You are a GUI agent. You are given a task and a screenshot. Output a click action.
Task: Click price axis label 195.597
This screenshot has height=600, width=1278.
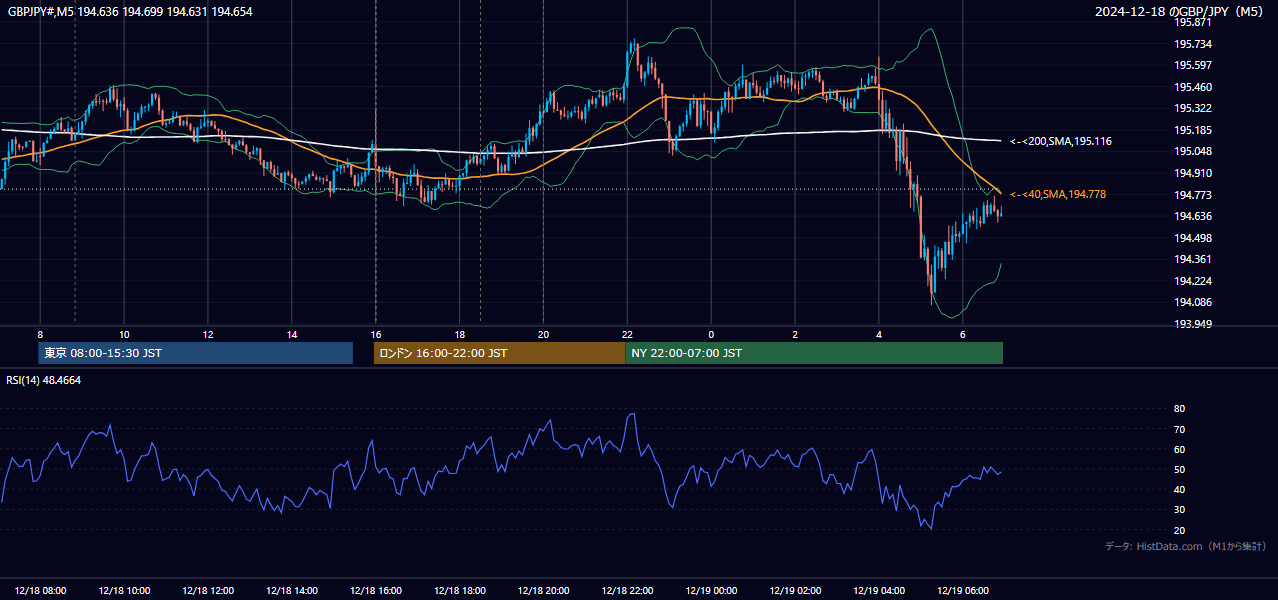click(1193, 65)
